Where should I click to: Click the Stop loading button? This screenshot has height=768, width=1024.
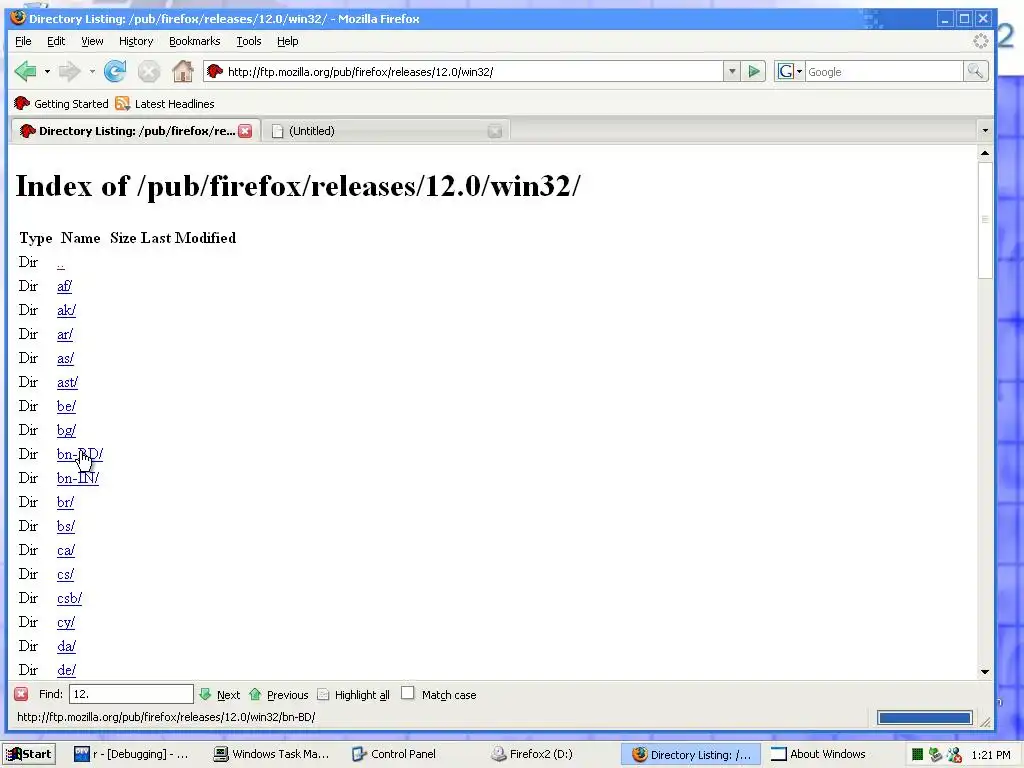point(149,71)
